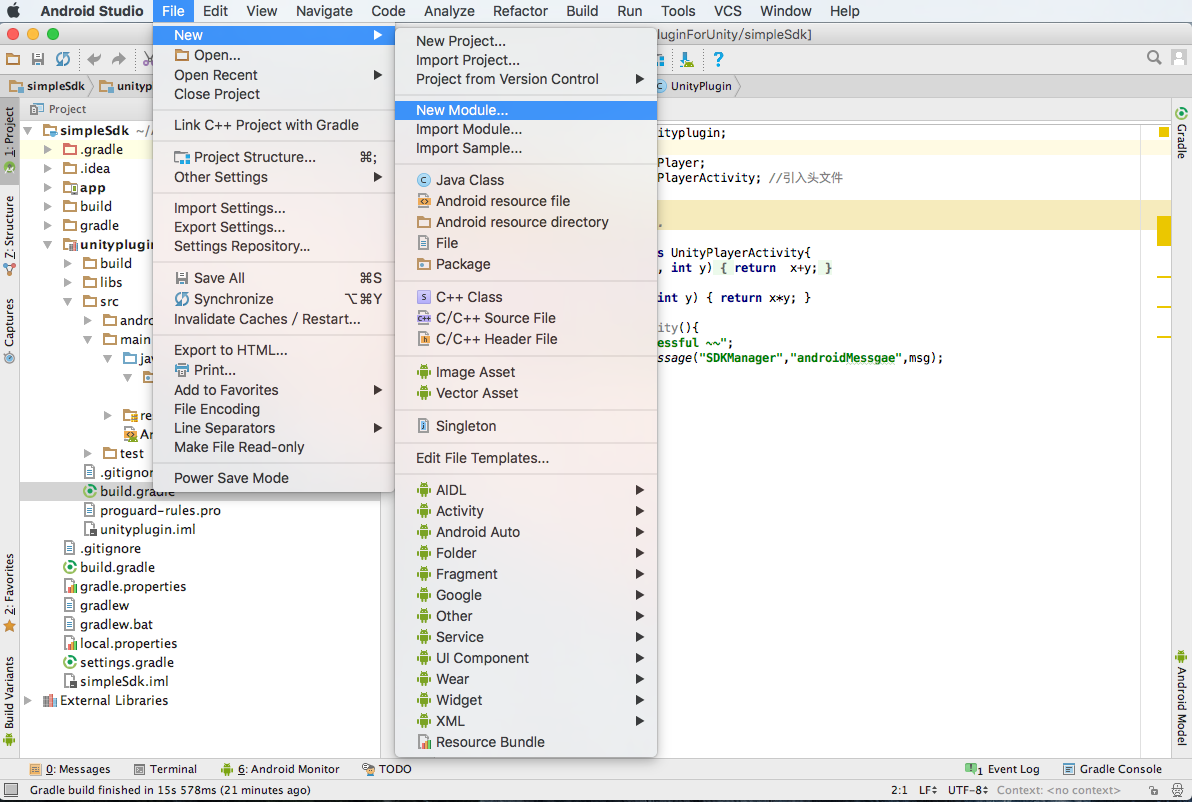Open Android Monitor tool window
This screenshot has height=802, width=1192.
pos(280,769)
